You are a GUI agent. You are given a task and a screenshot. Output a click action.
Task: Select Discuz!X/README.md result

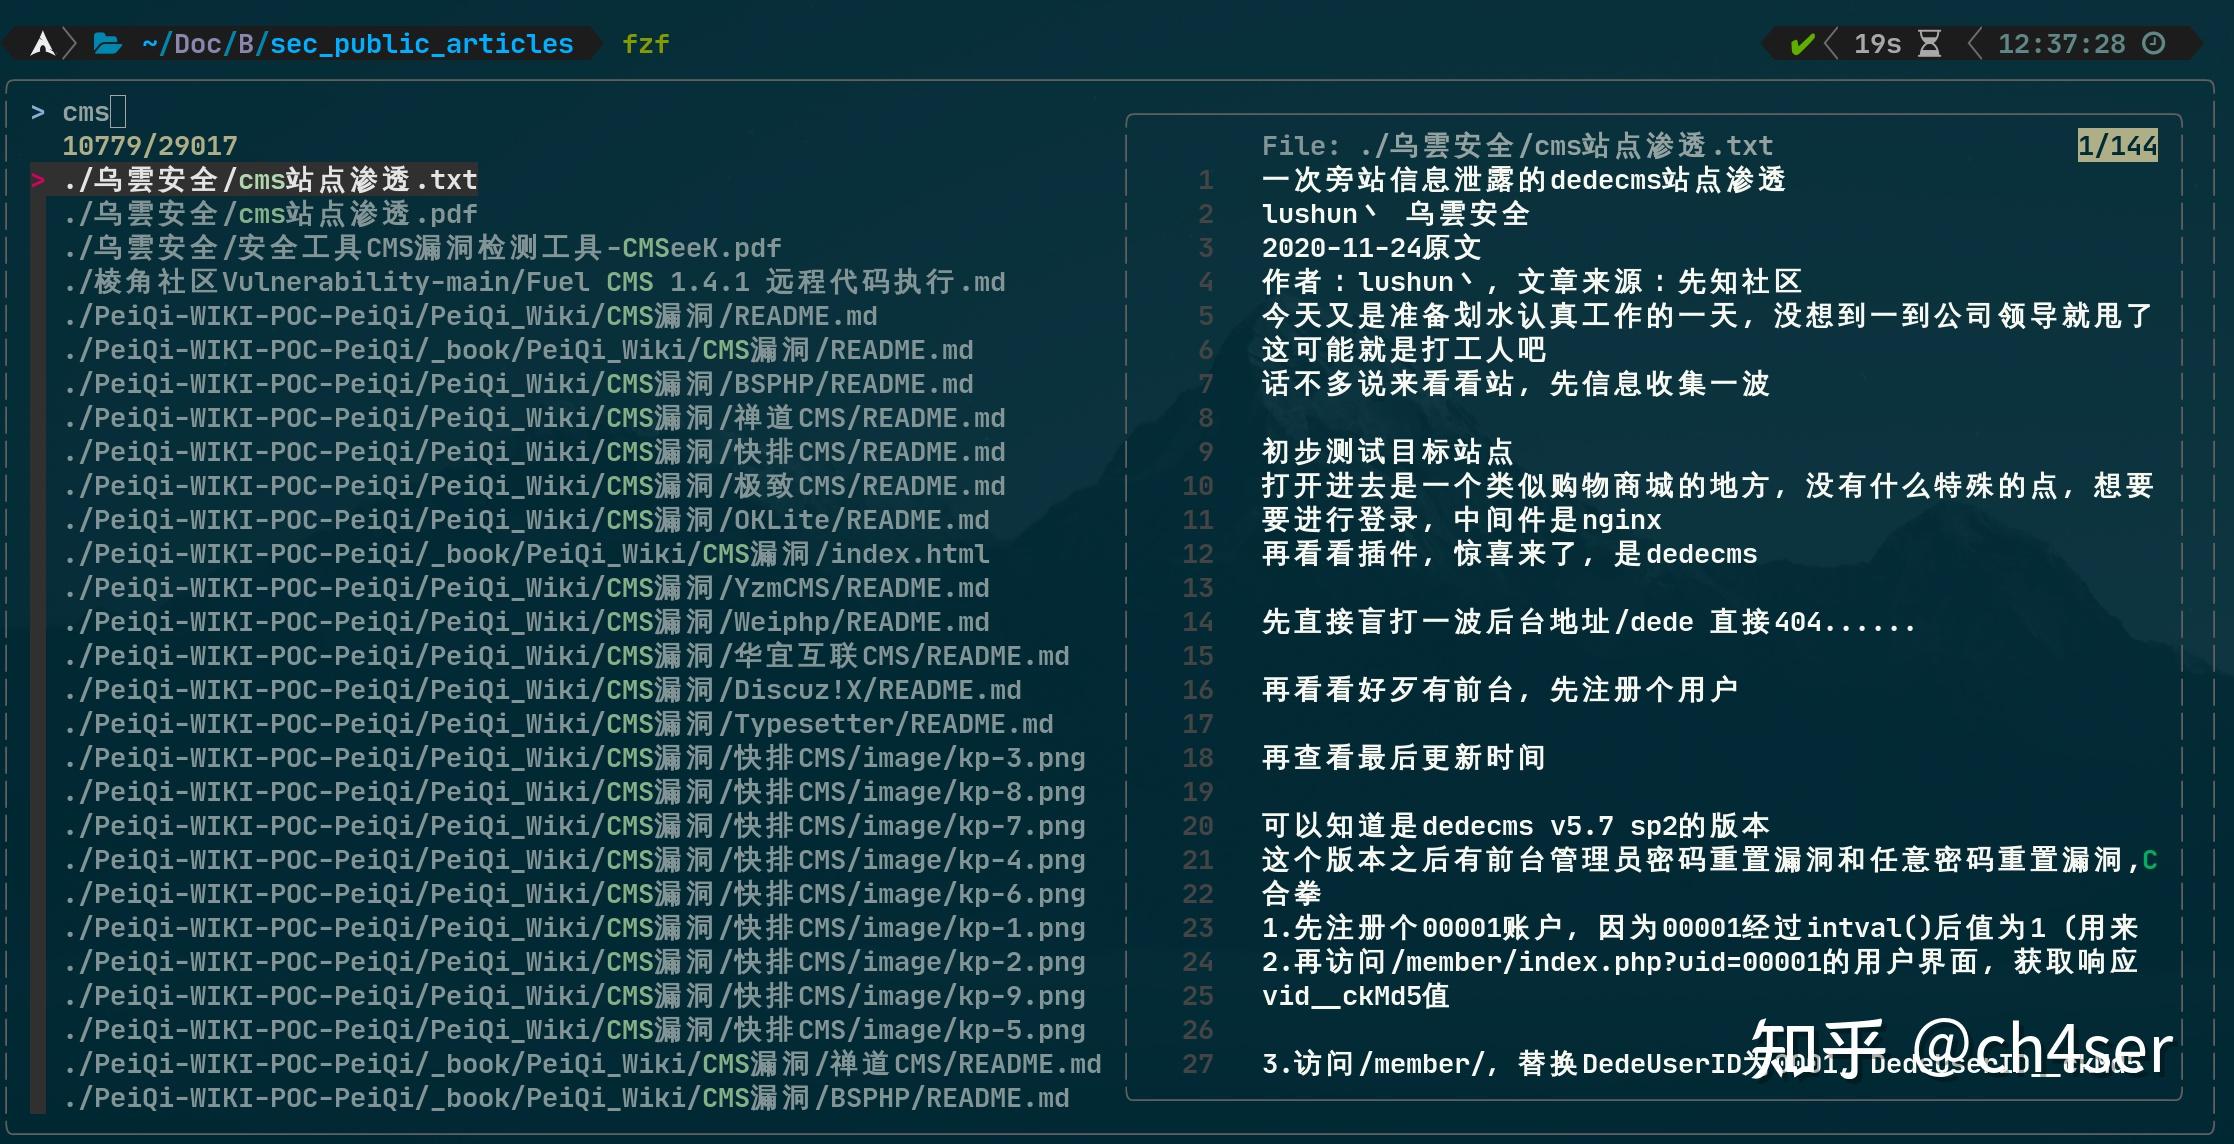[542, 690]
